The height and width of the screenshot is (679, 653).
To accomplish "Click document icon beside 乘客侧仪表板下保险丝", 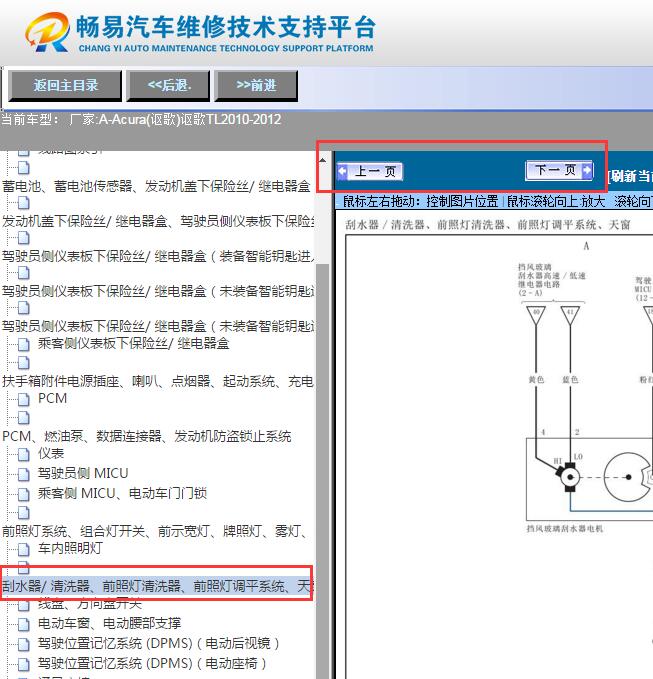I will pyautogui.click(x=23, y=344).
